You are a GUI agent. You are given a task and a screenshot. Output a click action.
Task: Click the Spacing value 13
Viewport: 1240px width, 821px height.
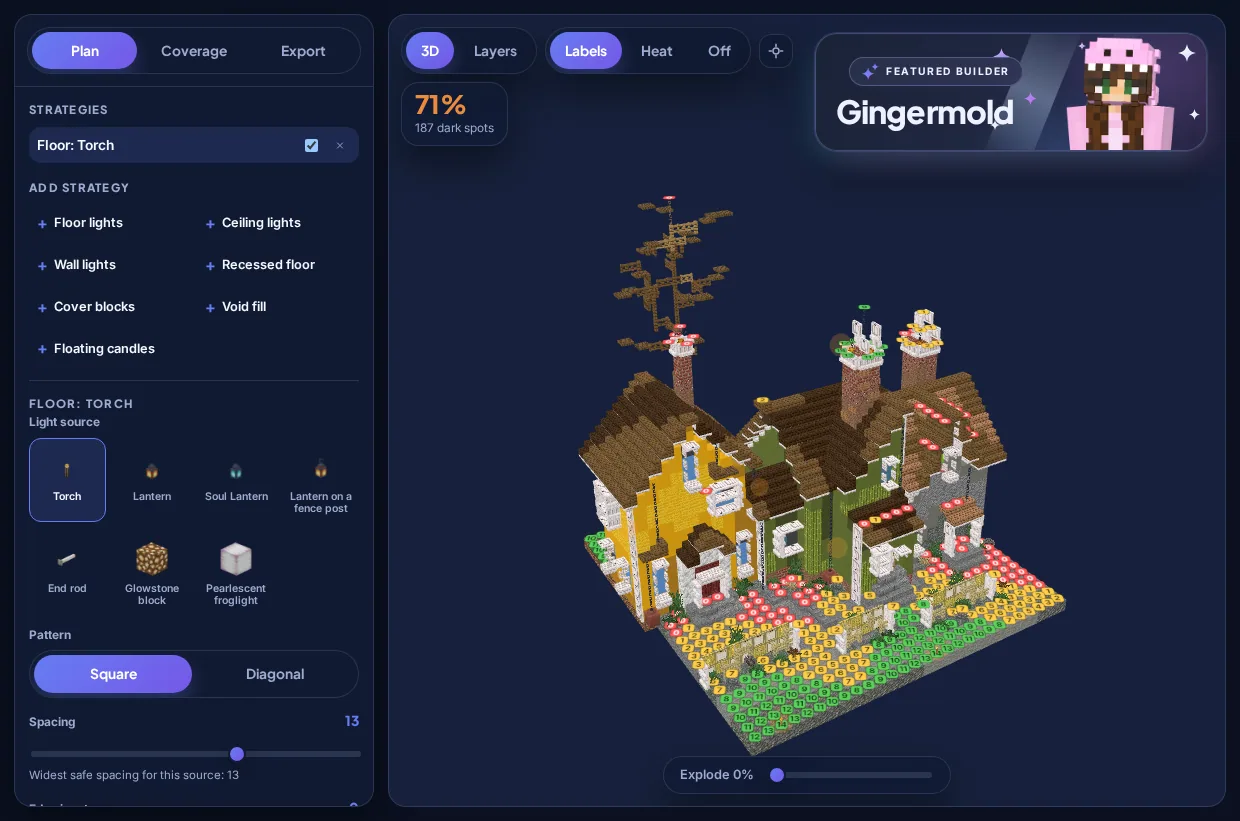coord(352,721)
